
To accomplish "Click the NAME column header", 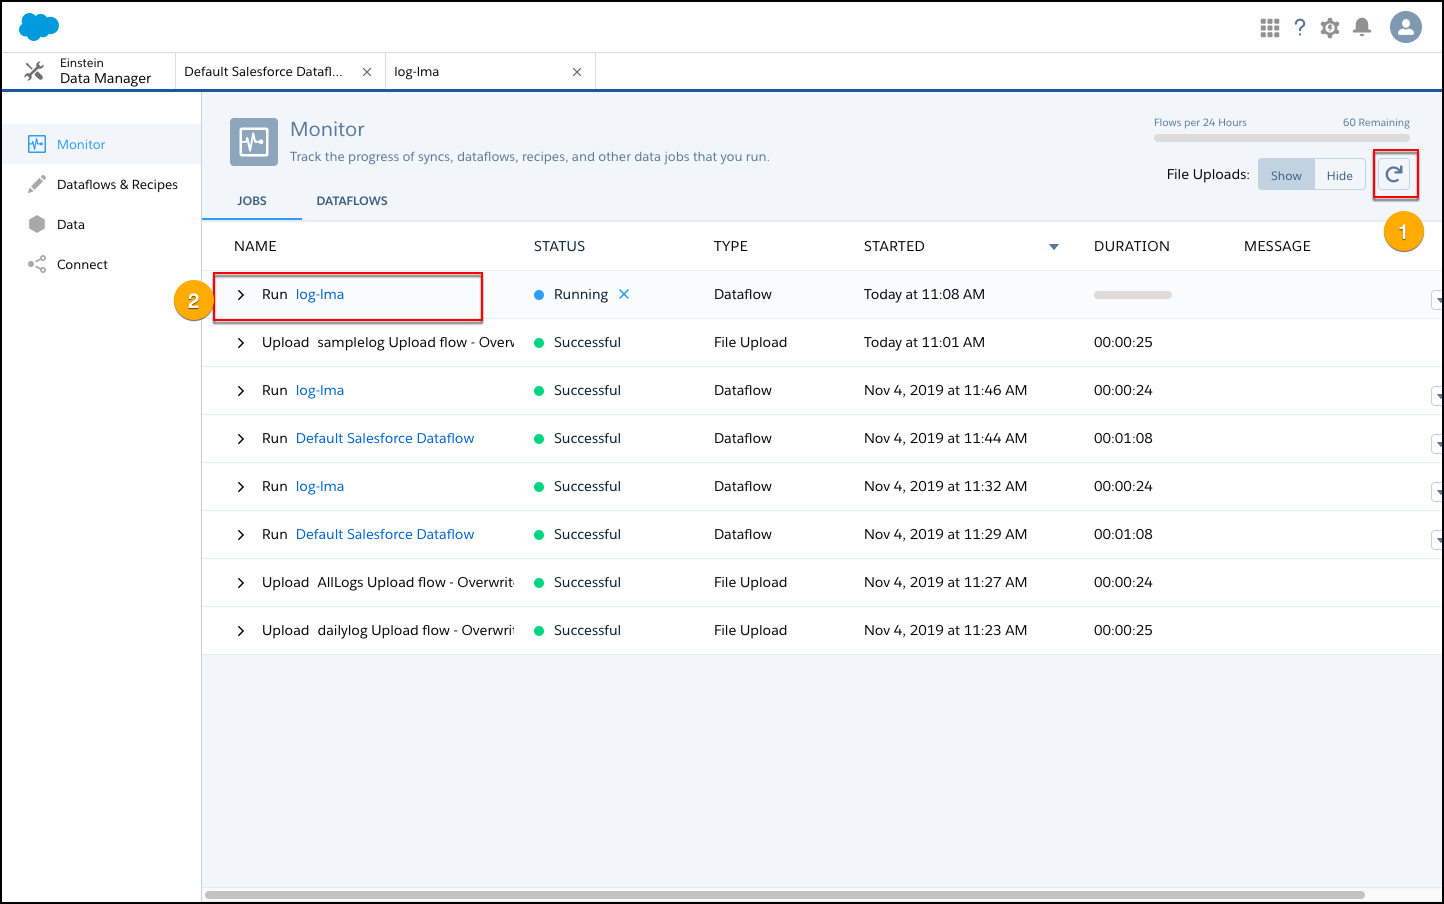I will click(x=255, y=246).
